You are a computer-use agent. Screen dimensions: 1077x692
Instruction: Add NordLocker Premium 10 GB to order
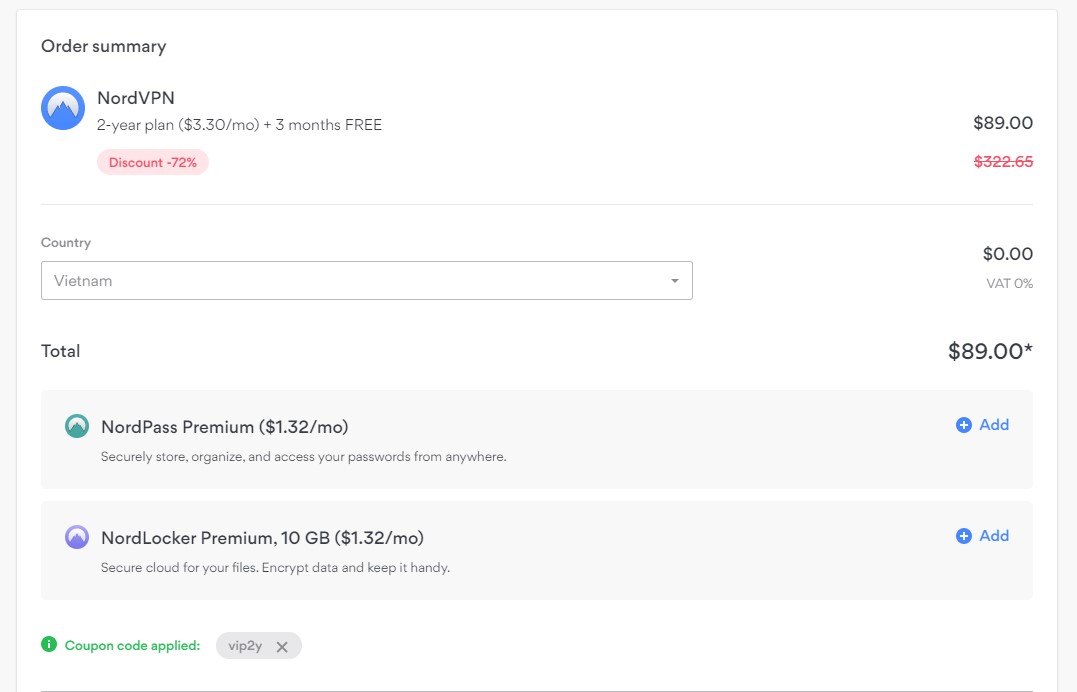click(982, 536)
